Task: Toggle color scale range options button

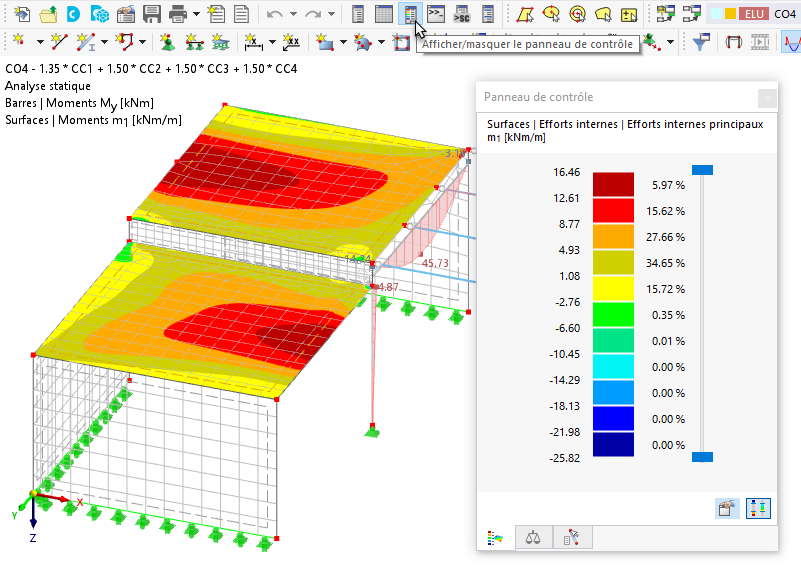Action: 758,508
